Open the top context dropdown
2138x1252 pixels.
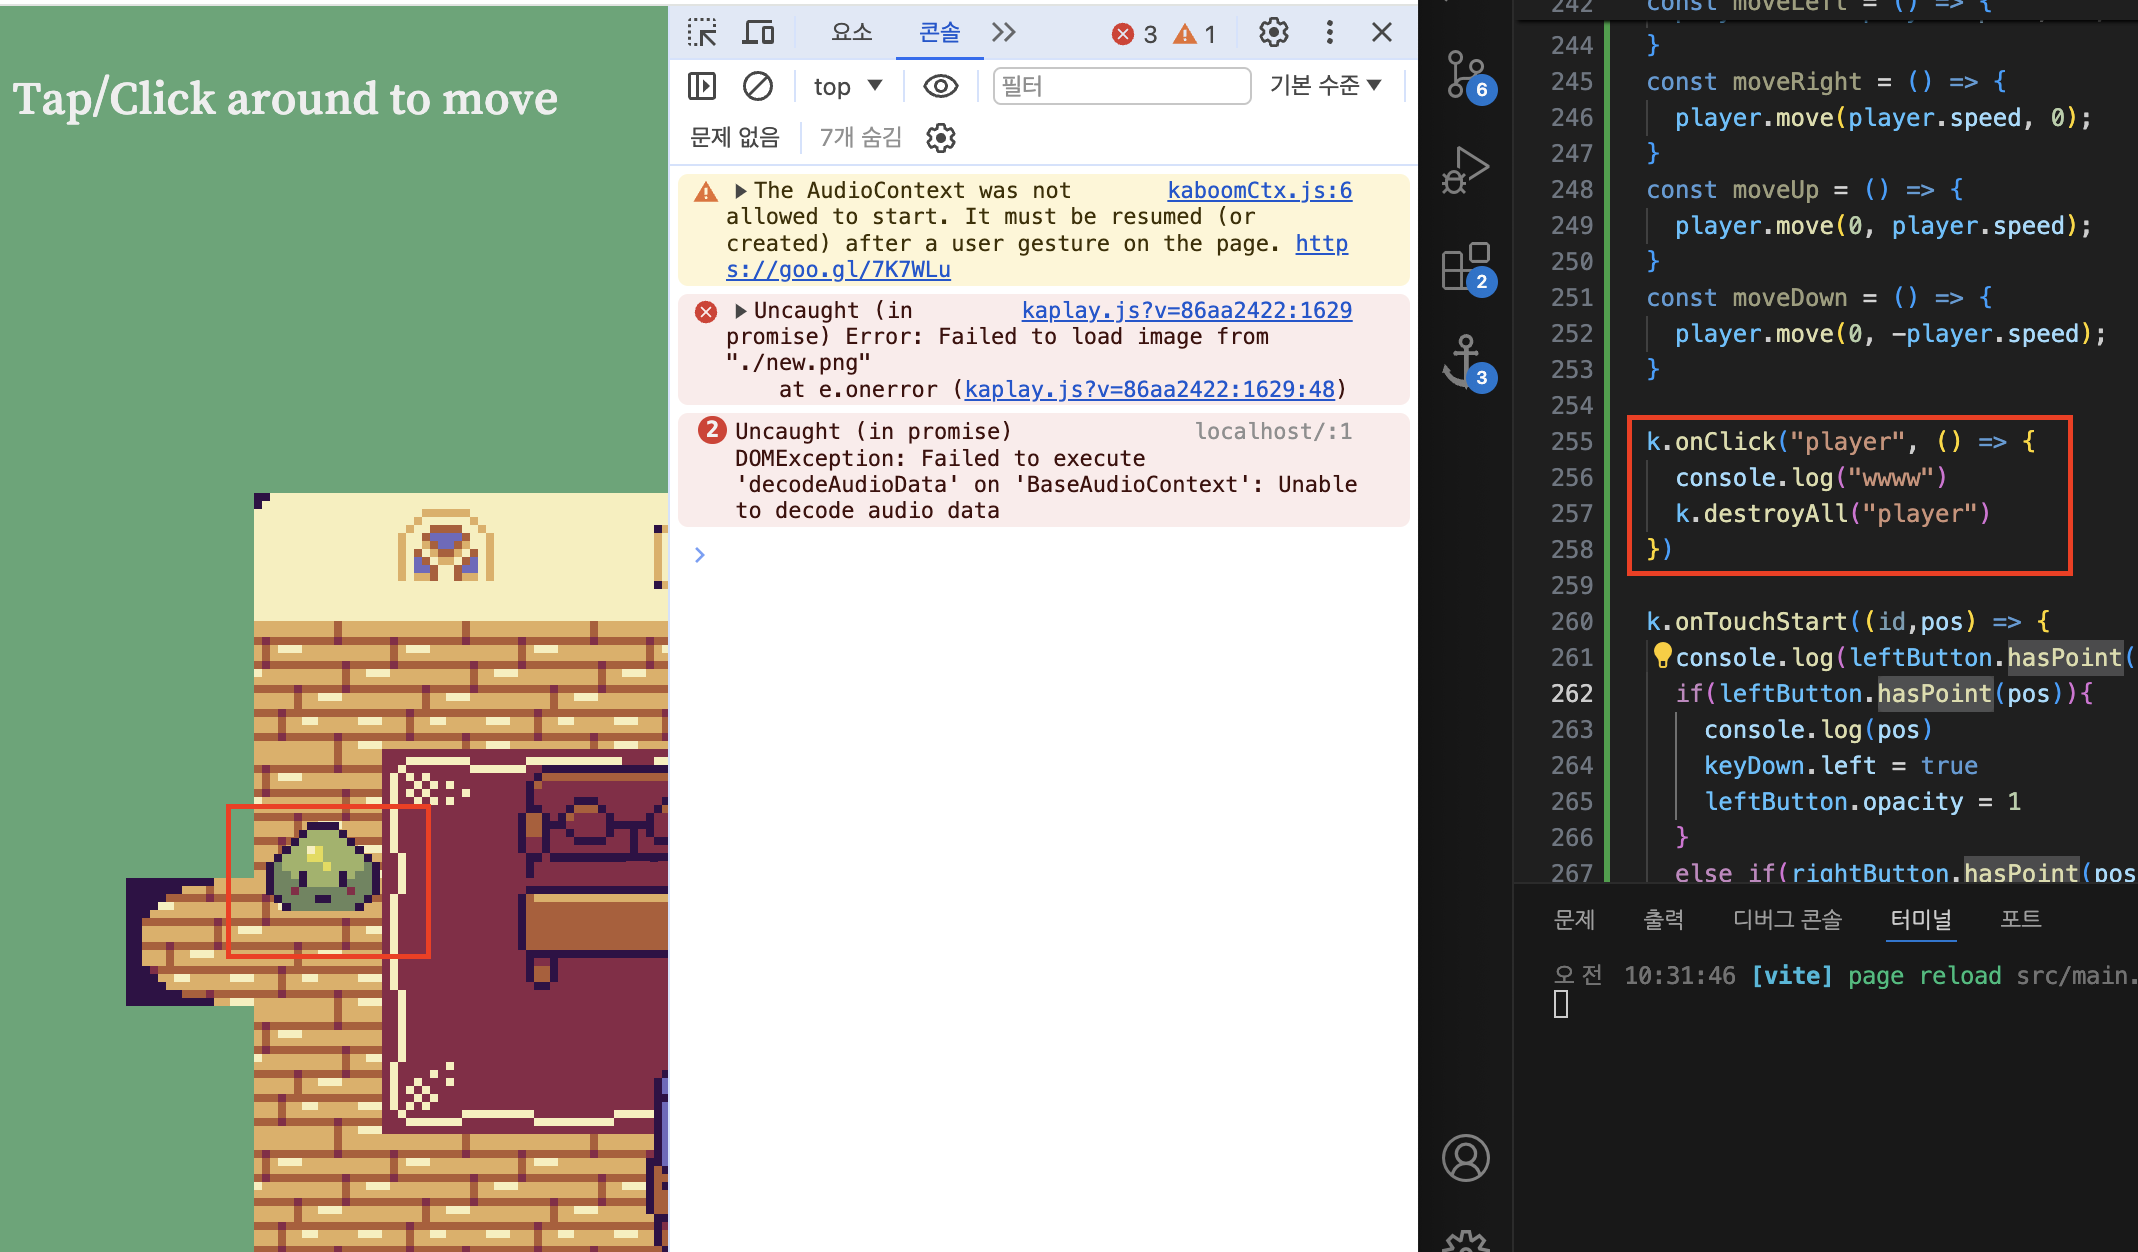coord(847,86)
